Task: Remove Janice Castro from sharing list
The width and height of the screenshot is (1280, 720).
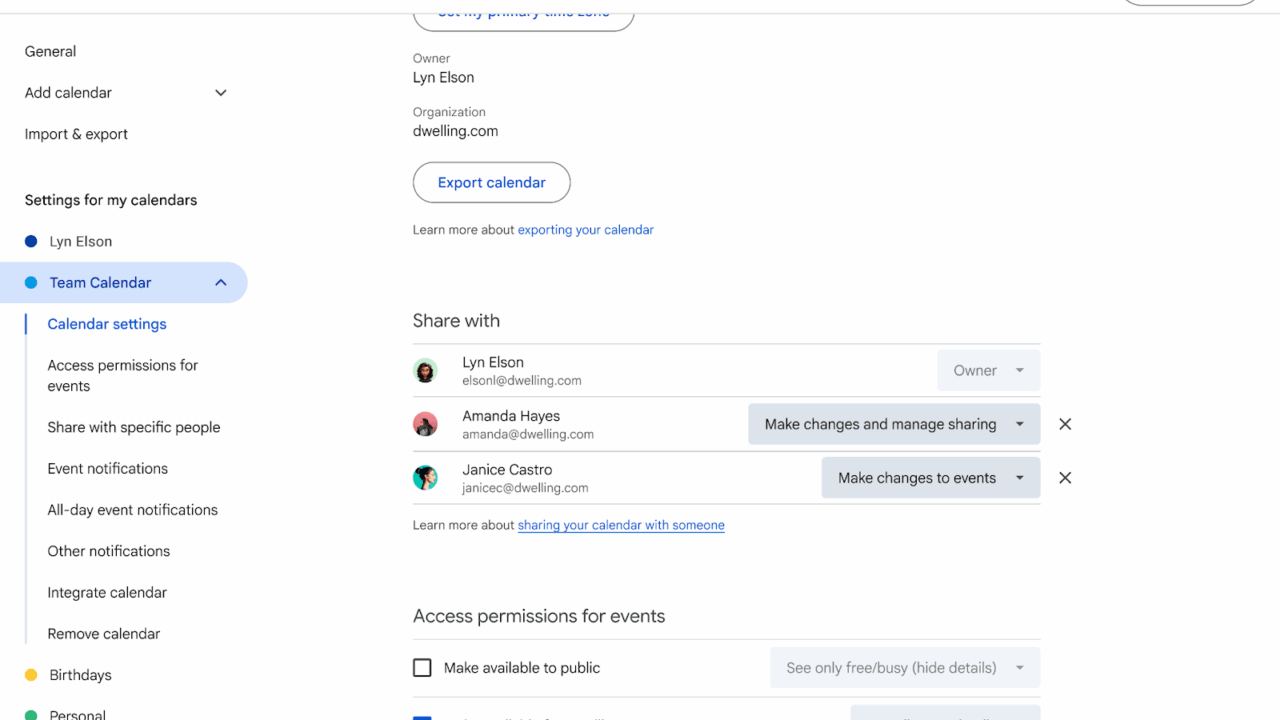Action: (1065, 478)
